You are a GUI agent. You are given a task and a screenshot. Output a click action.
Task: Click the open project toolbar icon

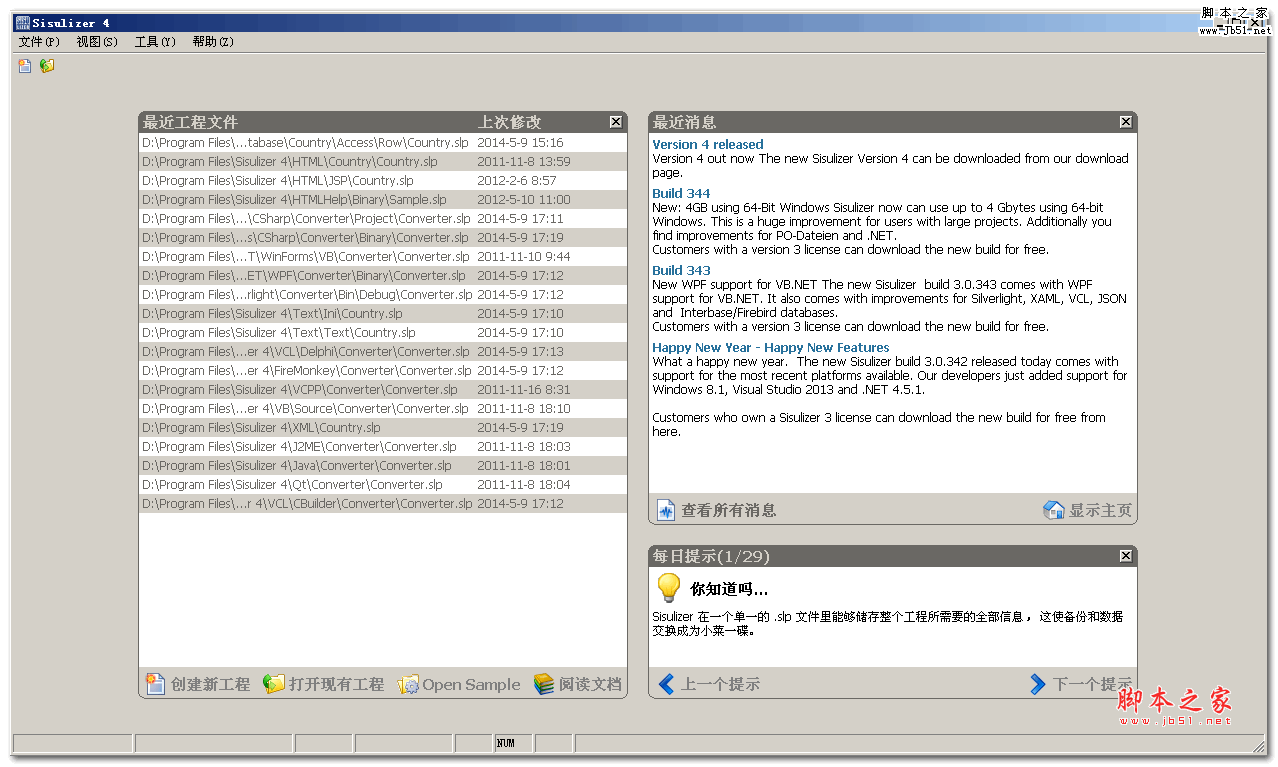[x=47, y=66]
